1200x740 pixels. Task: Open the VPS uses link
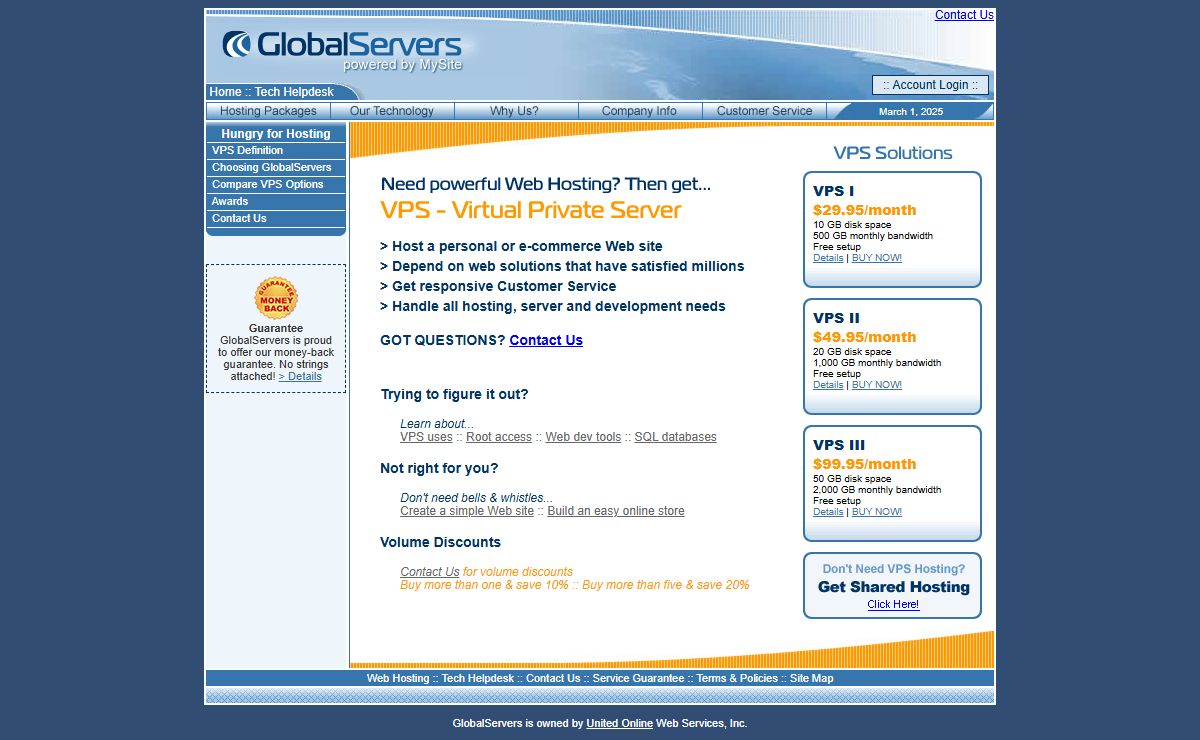(x=426, y=437)
